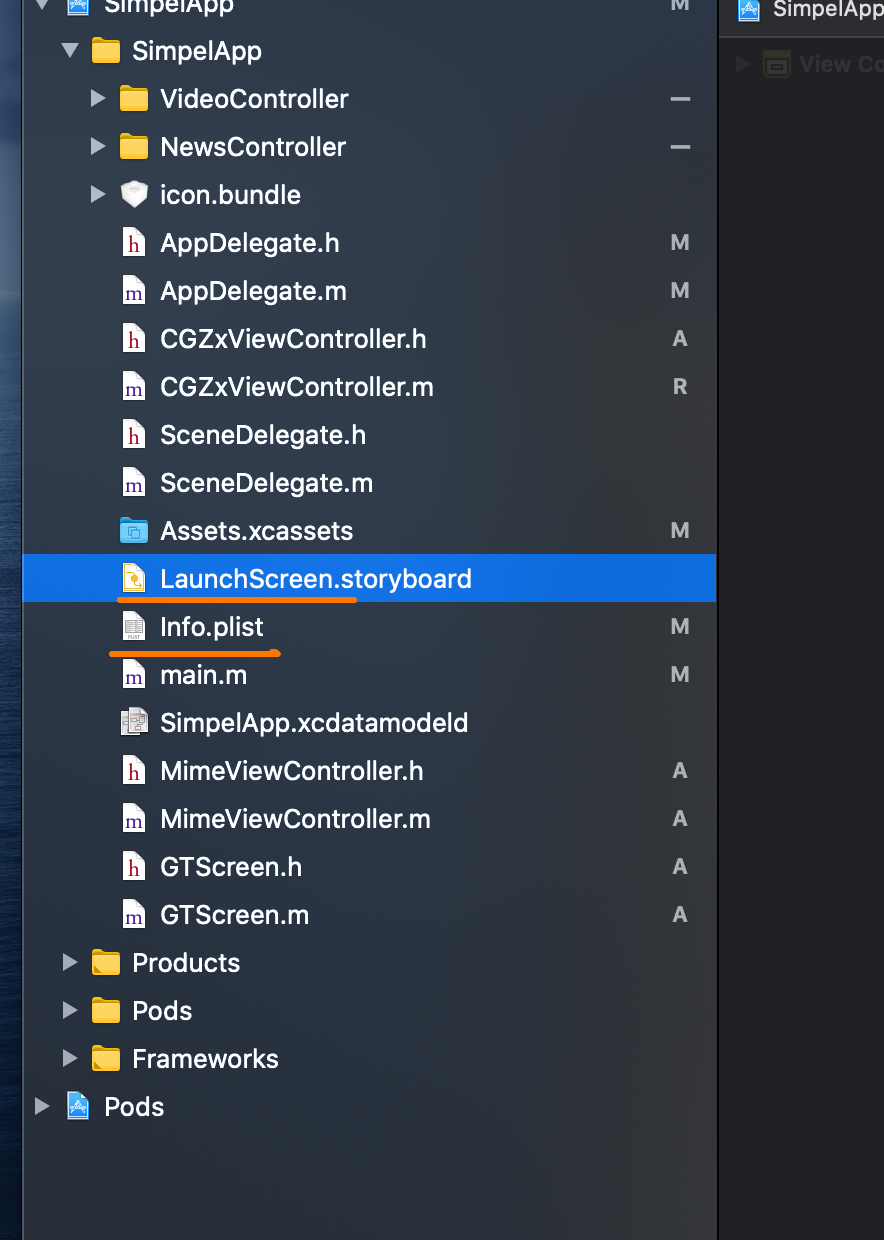The image size is (884, 1240).
Task: Click the LaunchScreen.storyboard file icon
Action: pyautogui.click(x=133, y=579)
